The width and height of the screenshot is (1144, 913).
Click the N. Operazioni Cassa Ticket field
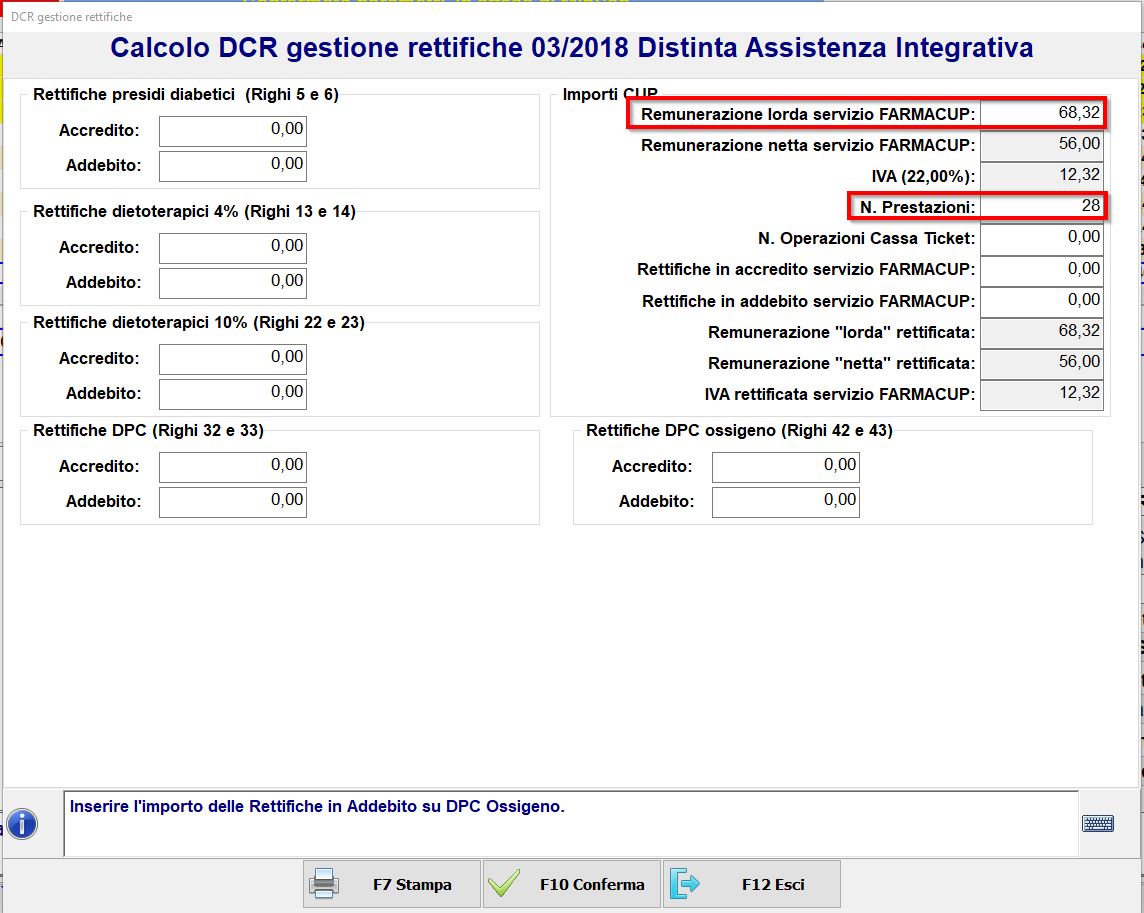point(1041,239)
